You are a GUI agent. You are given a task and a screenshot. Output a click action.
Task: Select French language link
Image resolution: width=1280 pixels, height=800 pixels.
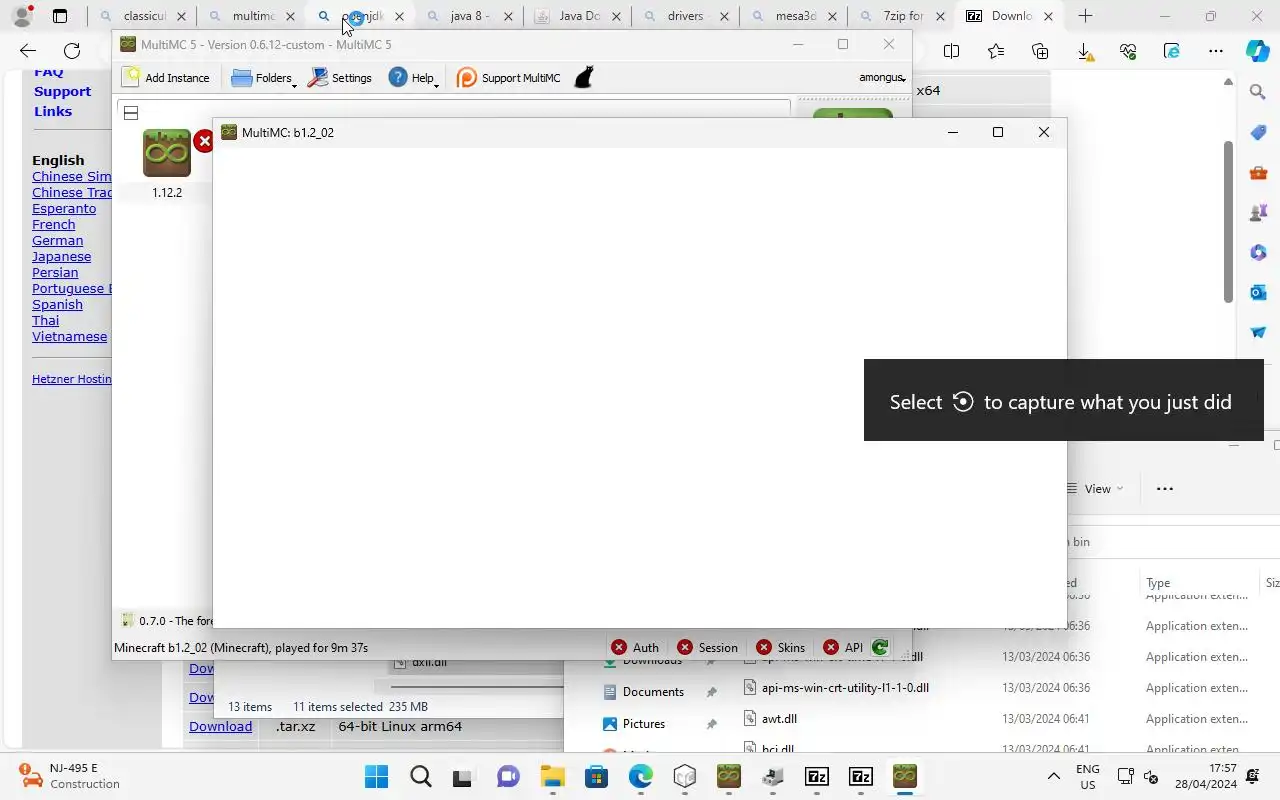click(54, 224)
